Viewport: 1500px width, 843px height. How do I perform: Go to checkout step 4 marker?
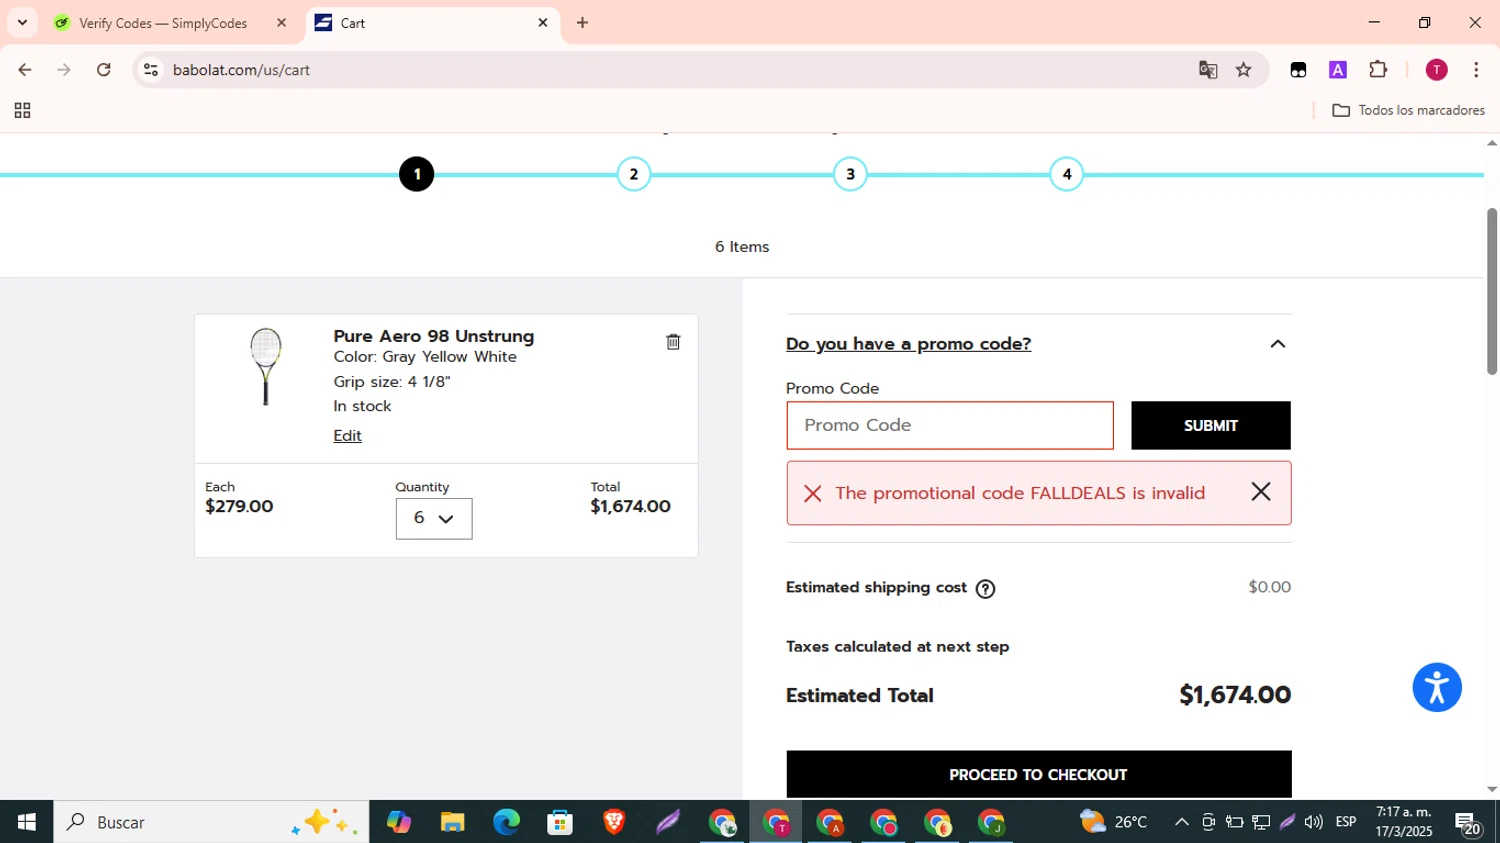tap(1067, 175)
